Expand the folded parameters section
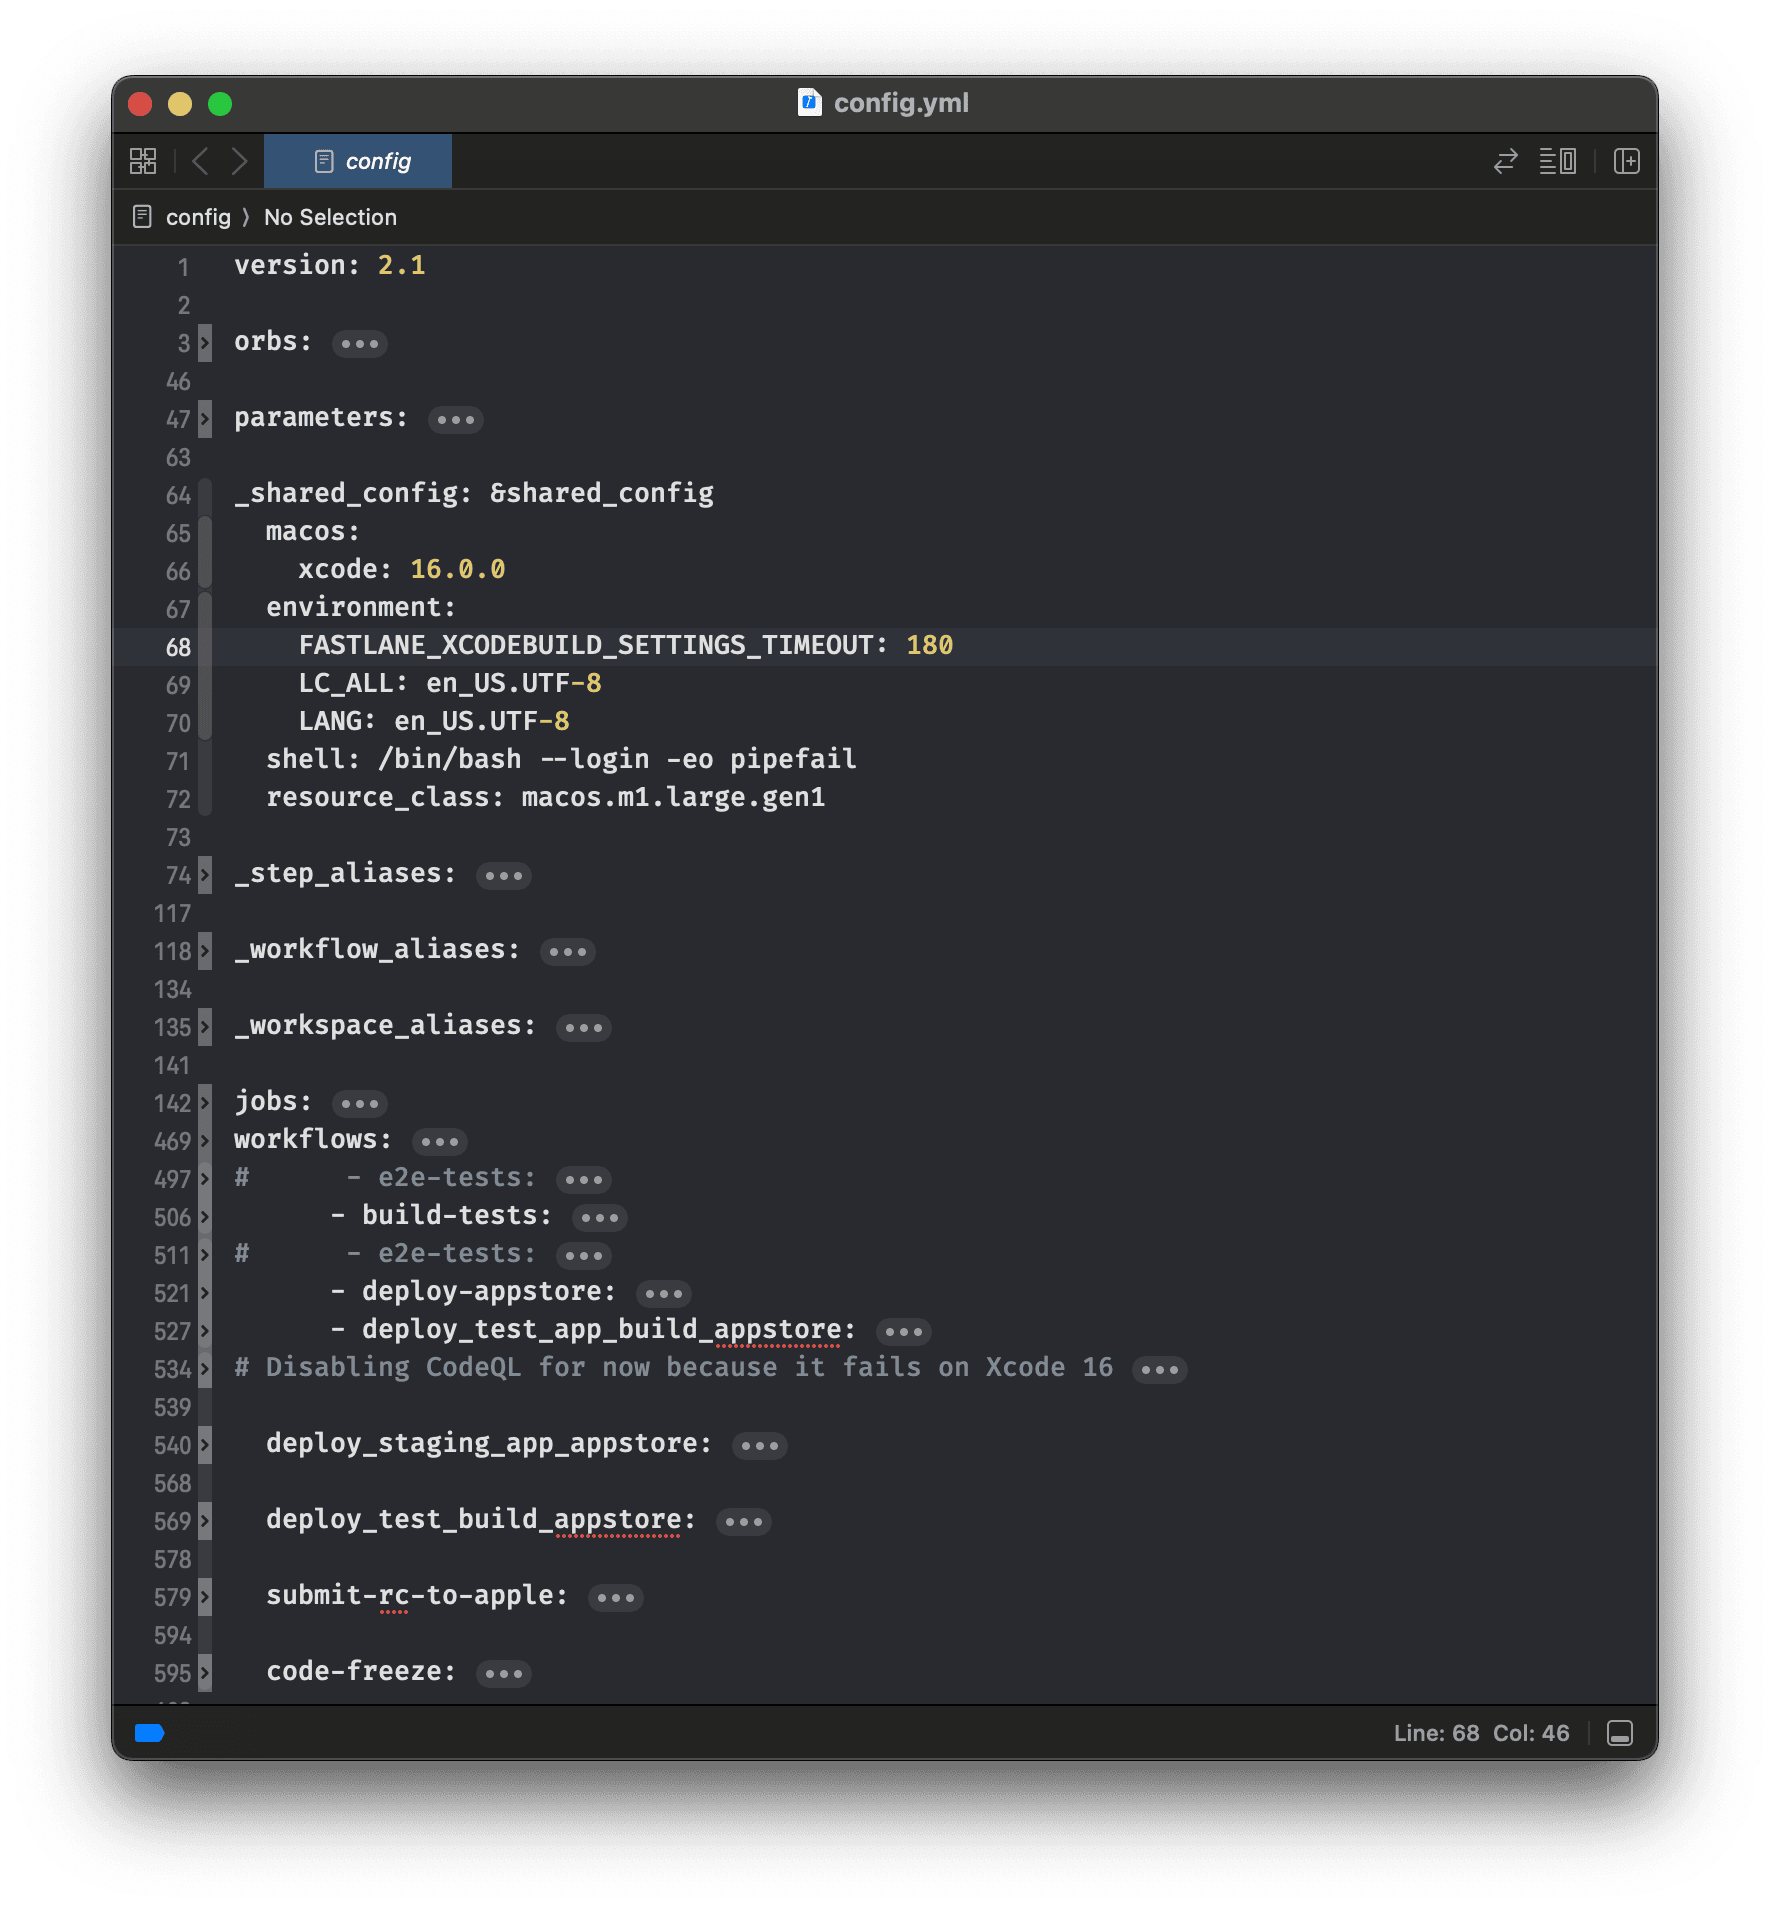Screen dimensions: 1770x1908 (205, 419)
